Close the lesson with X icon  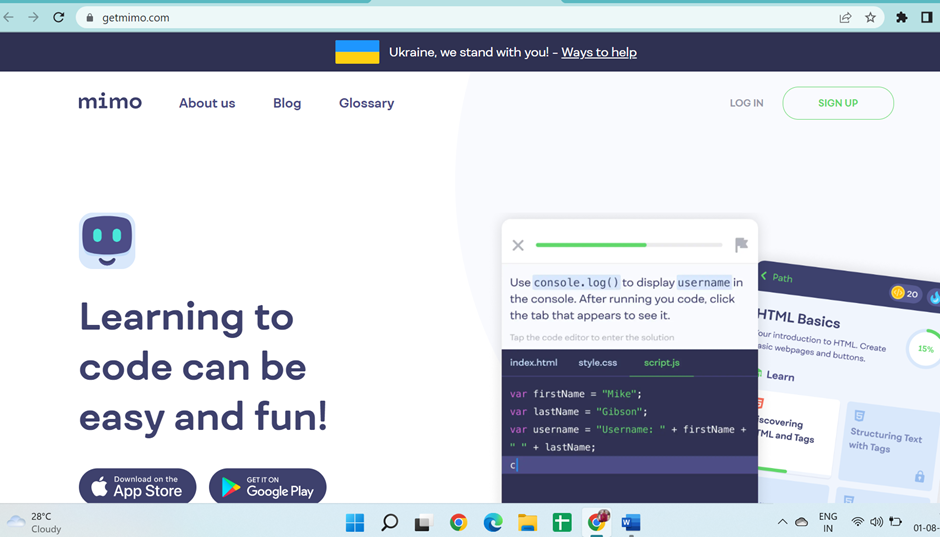(518, 245)
